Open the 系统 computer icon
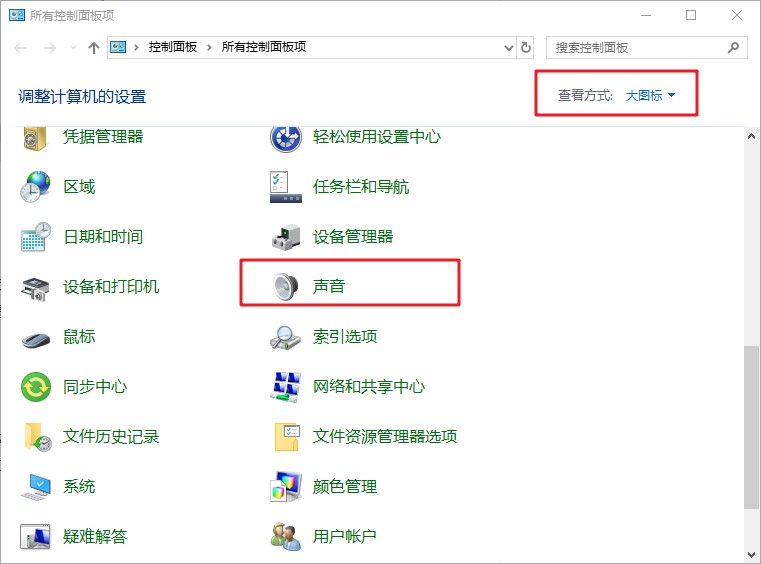This screenshot has width=761, height=564. [36, 487]
